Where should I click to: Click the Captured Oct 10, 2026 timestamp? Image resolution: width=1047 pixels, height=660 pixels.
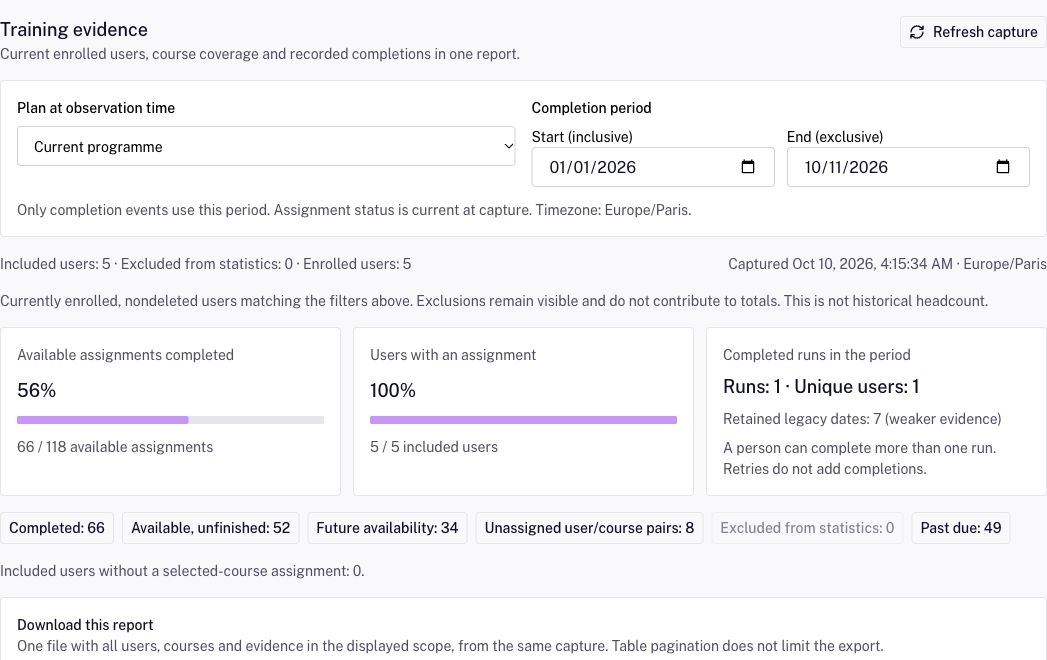coord(887,264)
